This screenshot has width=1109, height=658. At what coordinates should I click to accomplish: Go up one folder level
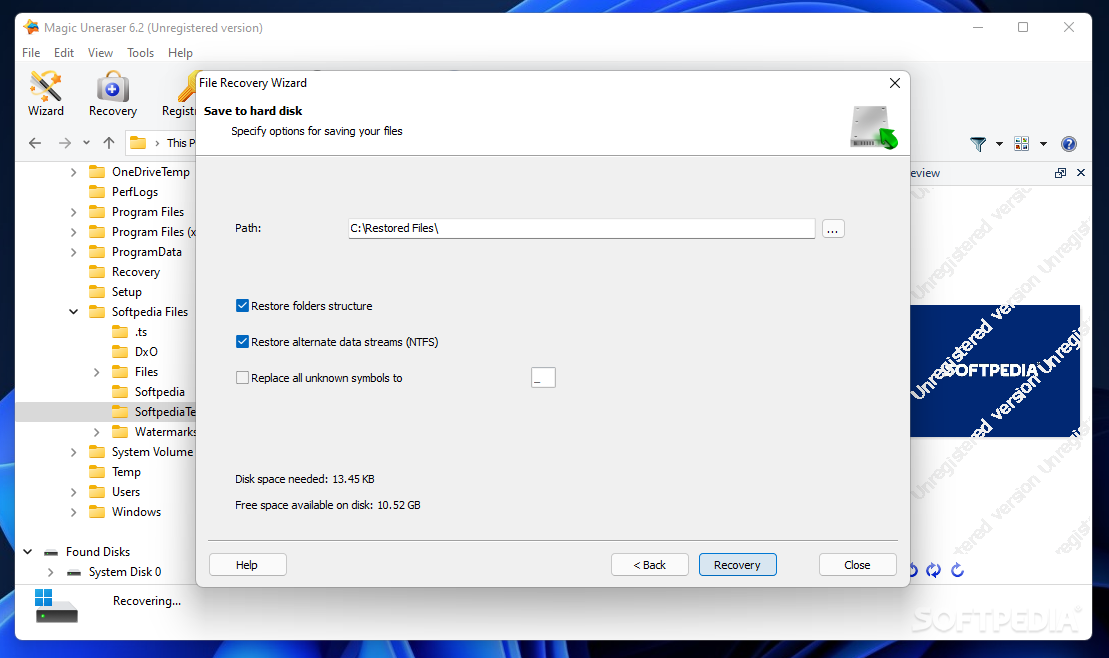(108, 143)
